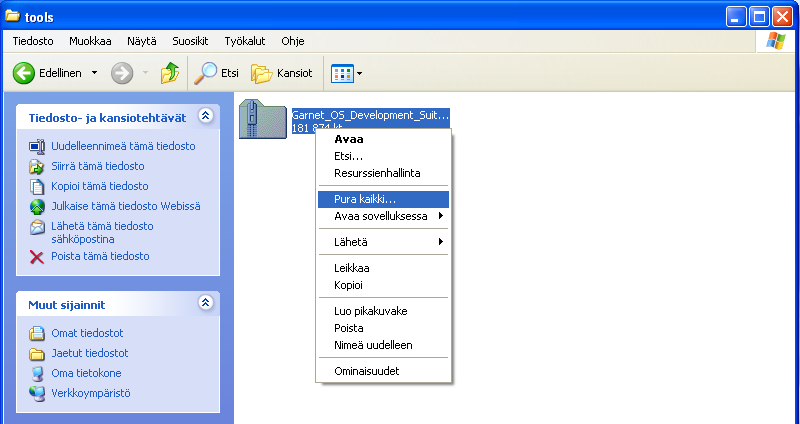Open the Ohje menu

293,41
